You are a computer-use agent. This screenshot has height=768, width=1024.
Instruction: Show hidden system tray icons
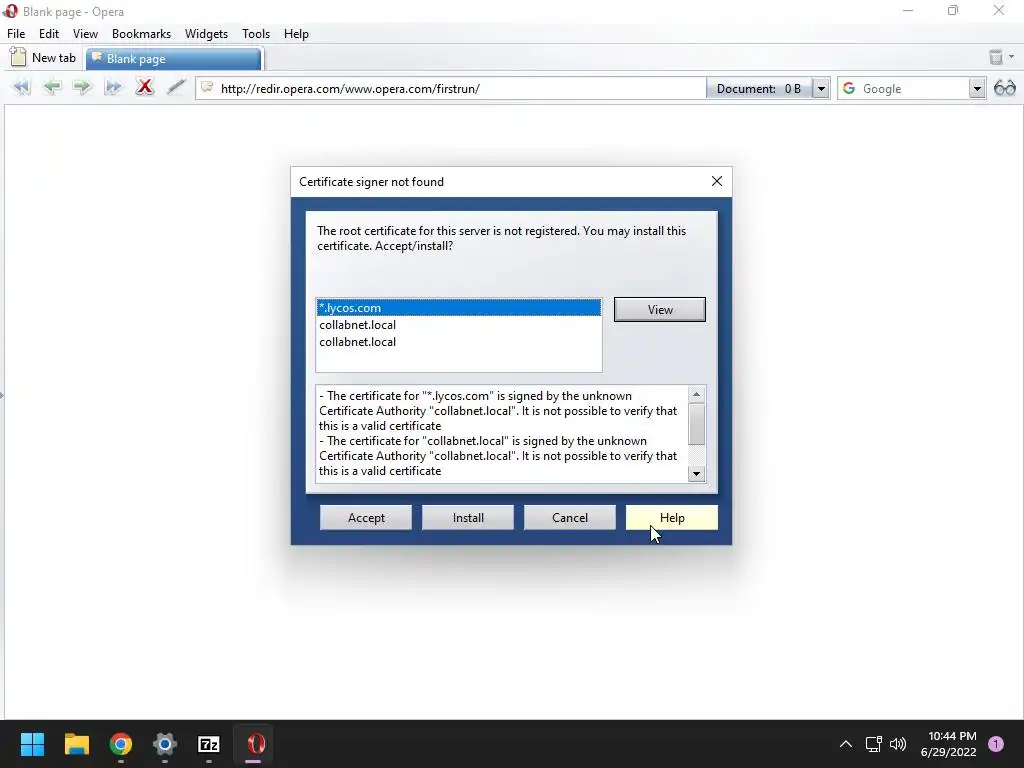click(x=846, y=744)
